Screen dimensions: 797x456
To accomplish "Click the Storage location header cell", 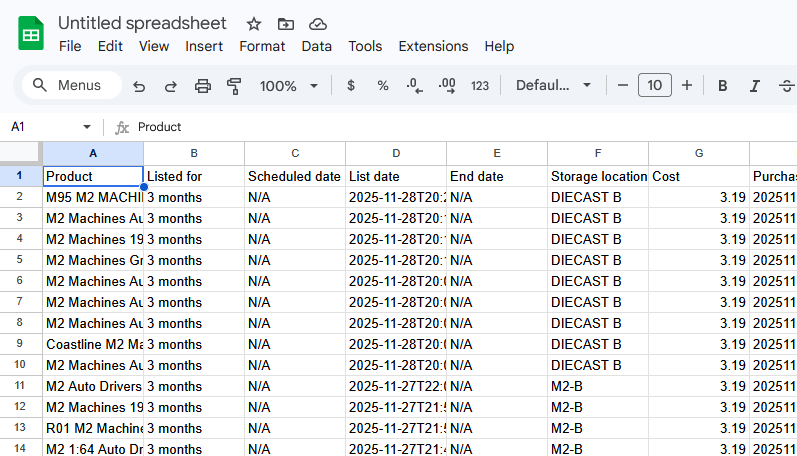I will pyautogui.click(x=598, y=176).
